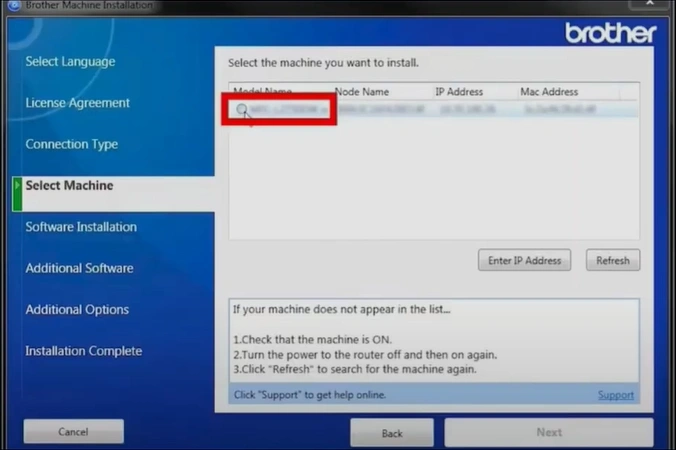Go to the Select Language step
Screen dimensions: 676x450
tap(70, 62)
